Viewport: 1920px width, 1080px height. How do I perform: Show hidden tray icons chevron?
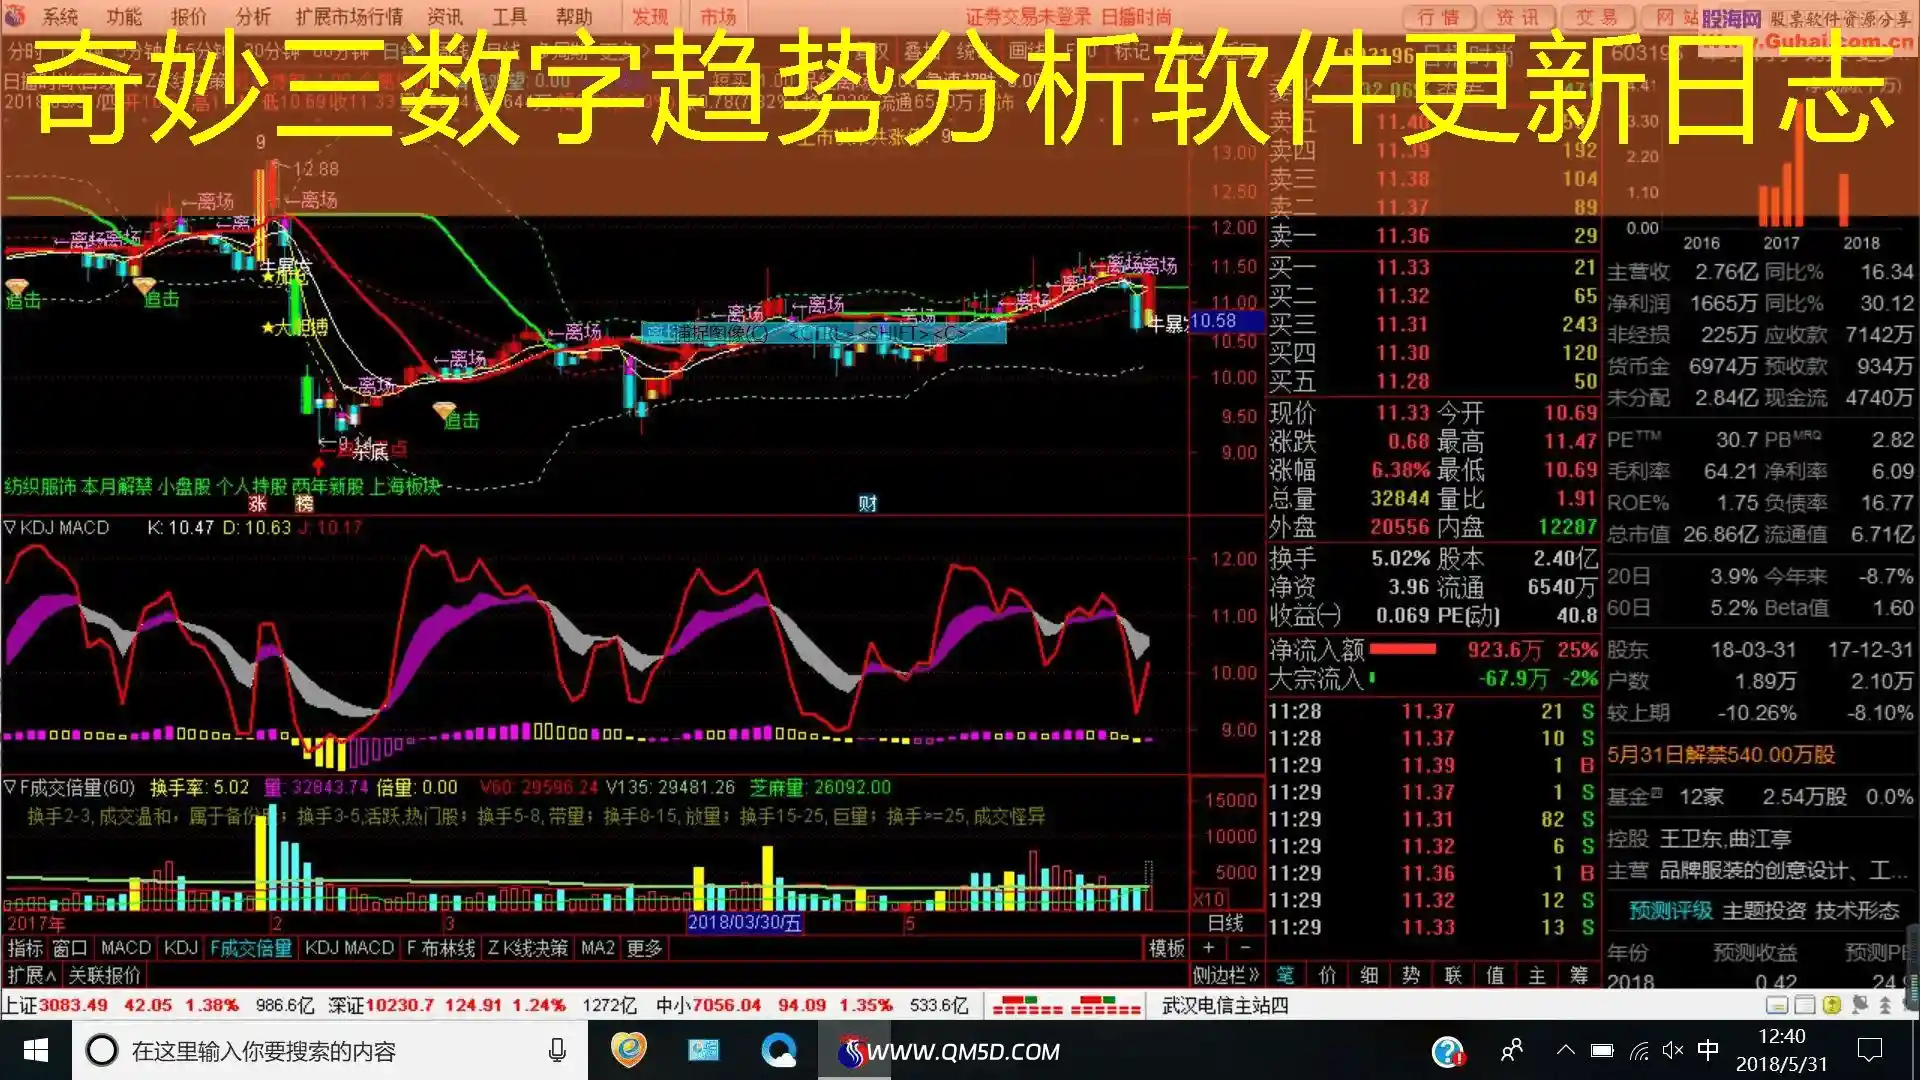[1566, 1050]
